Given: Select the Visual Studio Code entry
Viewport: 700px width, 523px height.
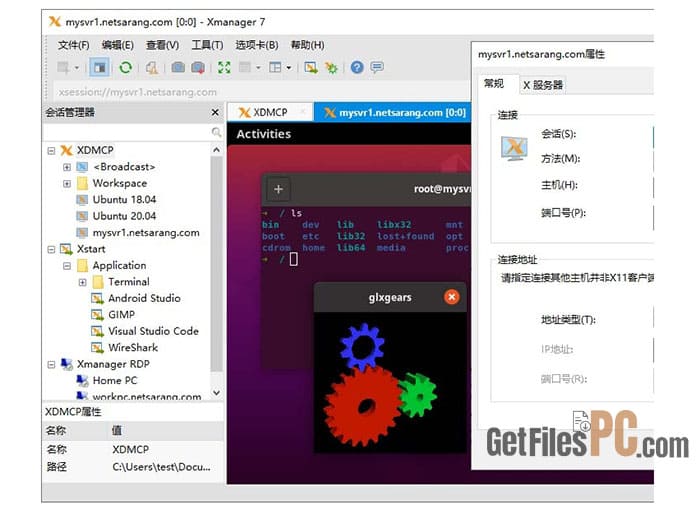Looking at the screenshot, I should click(x=153, y=331).
